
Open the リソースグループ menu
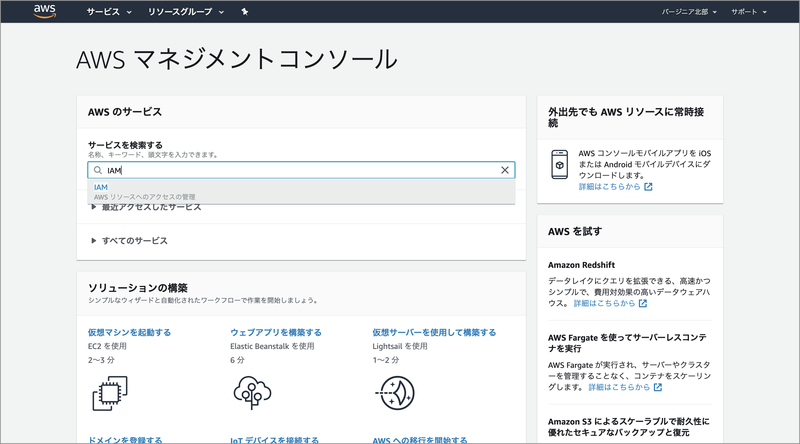pos(186,12)
